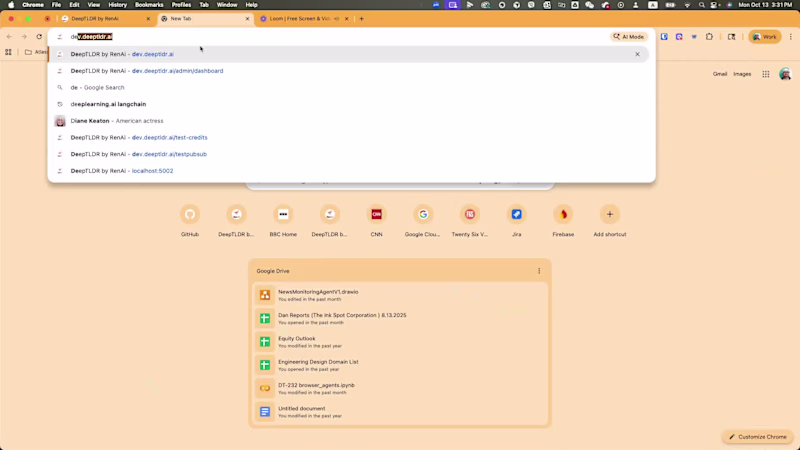The height and width of the screenshot is (450, 800).
Task: Open NewsMonitoringAgentV1.drawio file icon
Action: pos(265,295)
